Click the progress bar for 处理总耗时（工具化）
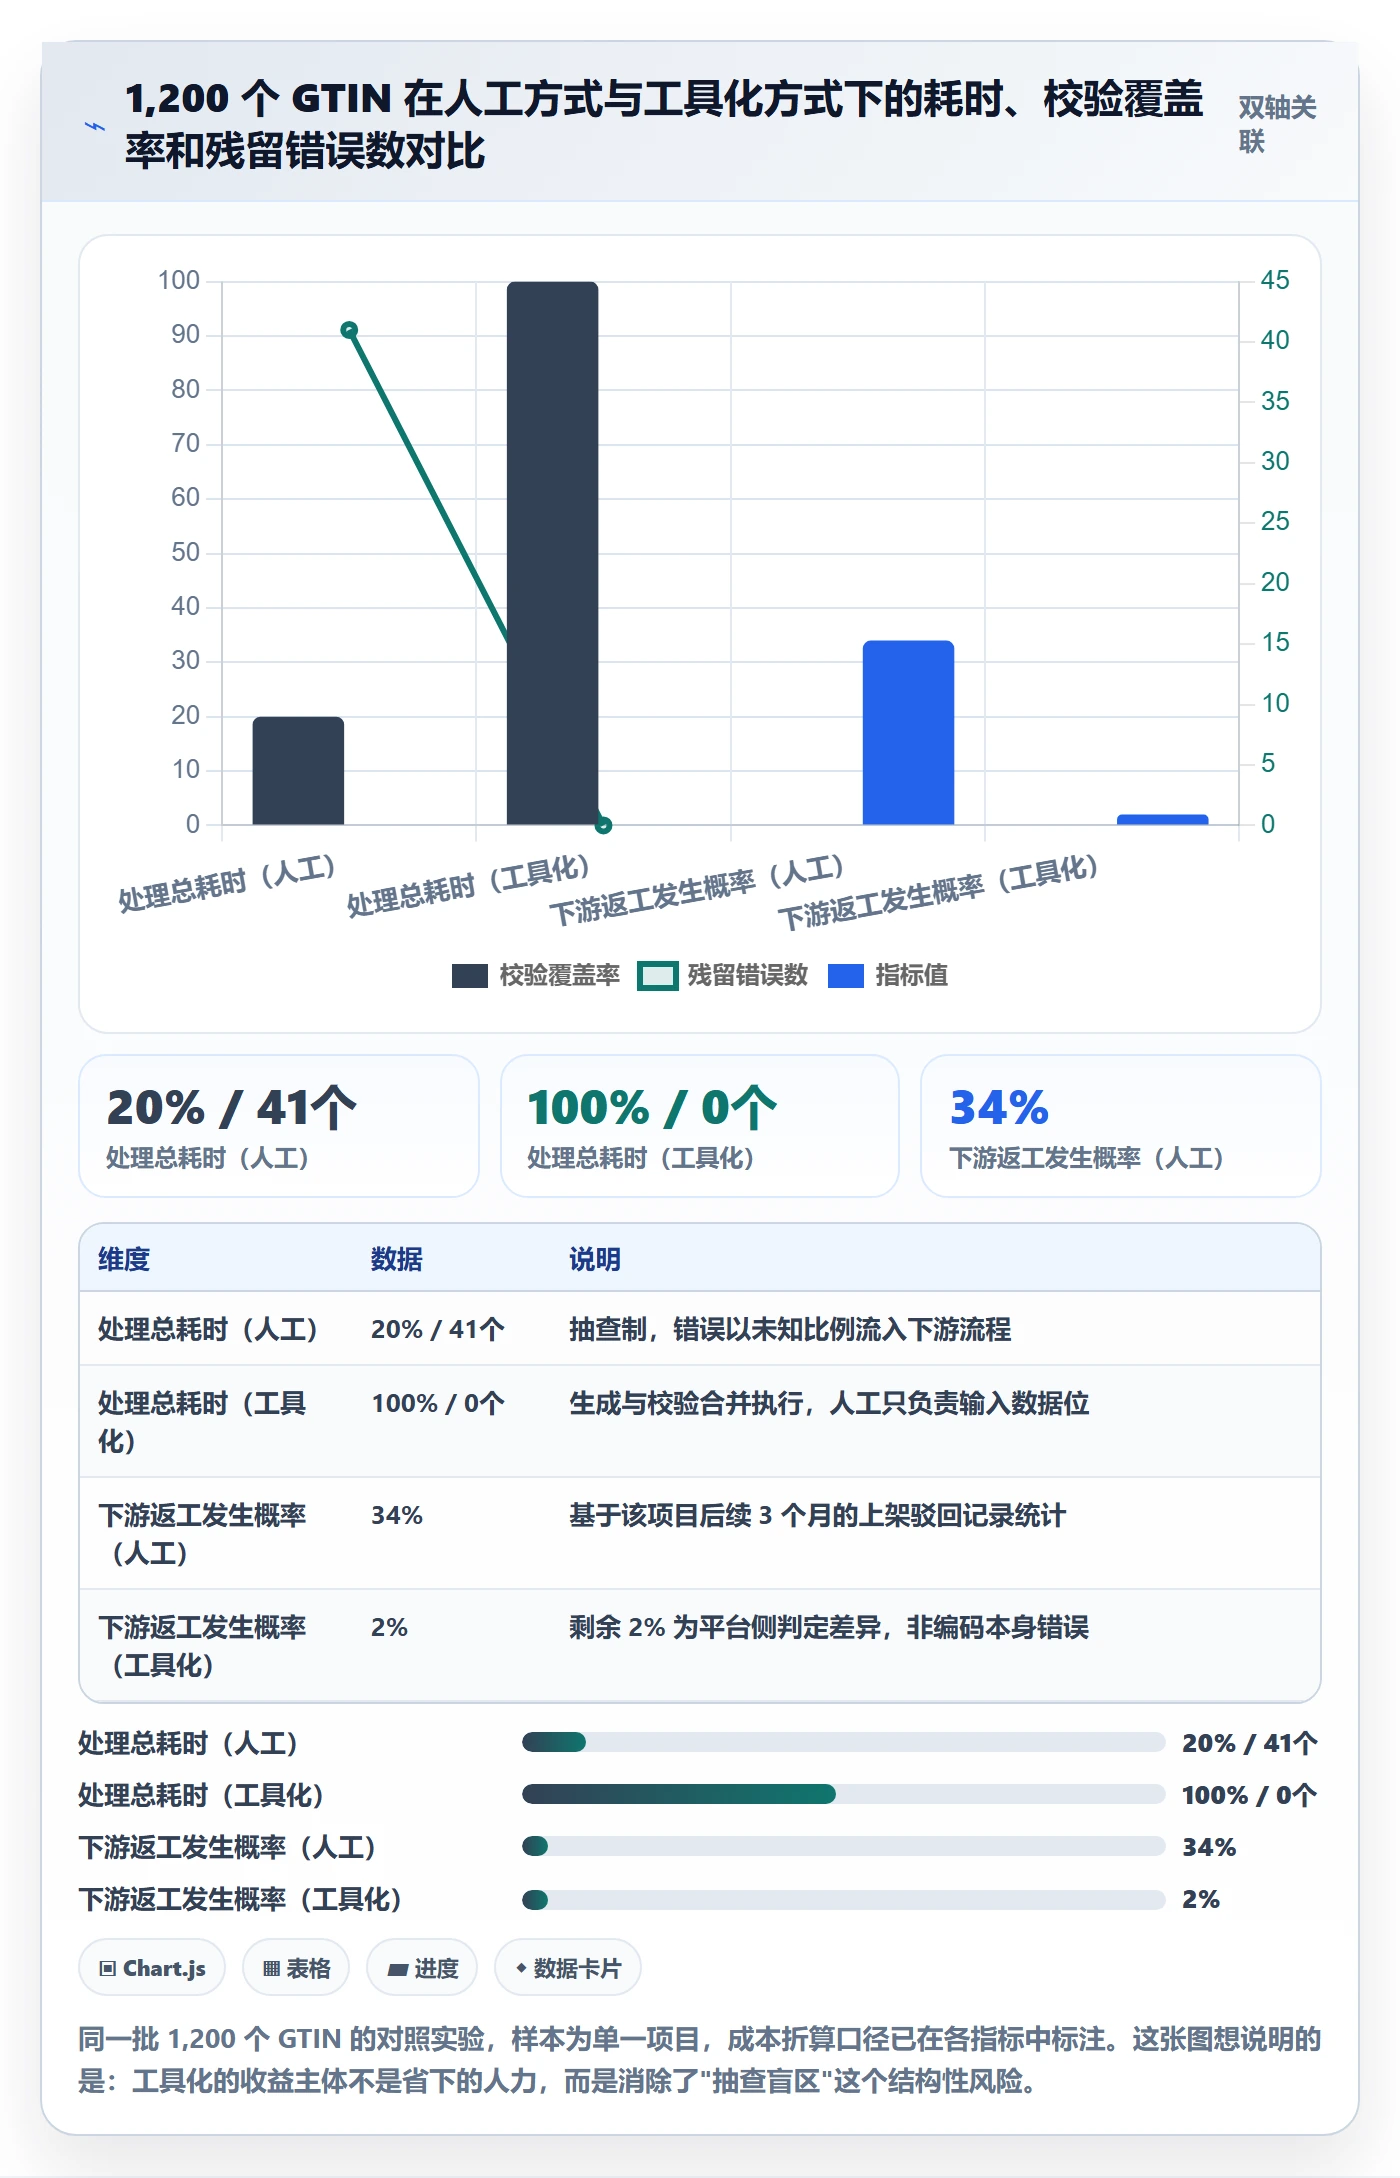The width and height of the screenshot is (1400, 2178). pyautogui.click(x=843, y=1794)
